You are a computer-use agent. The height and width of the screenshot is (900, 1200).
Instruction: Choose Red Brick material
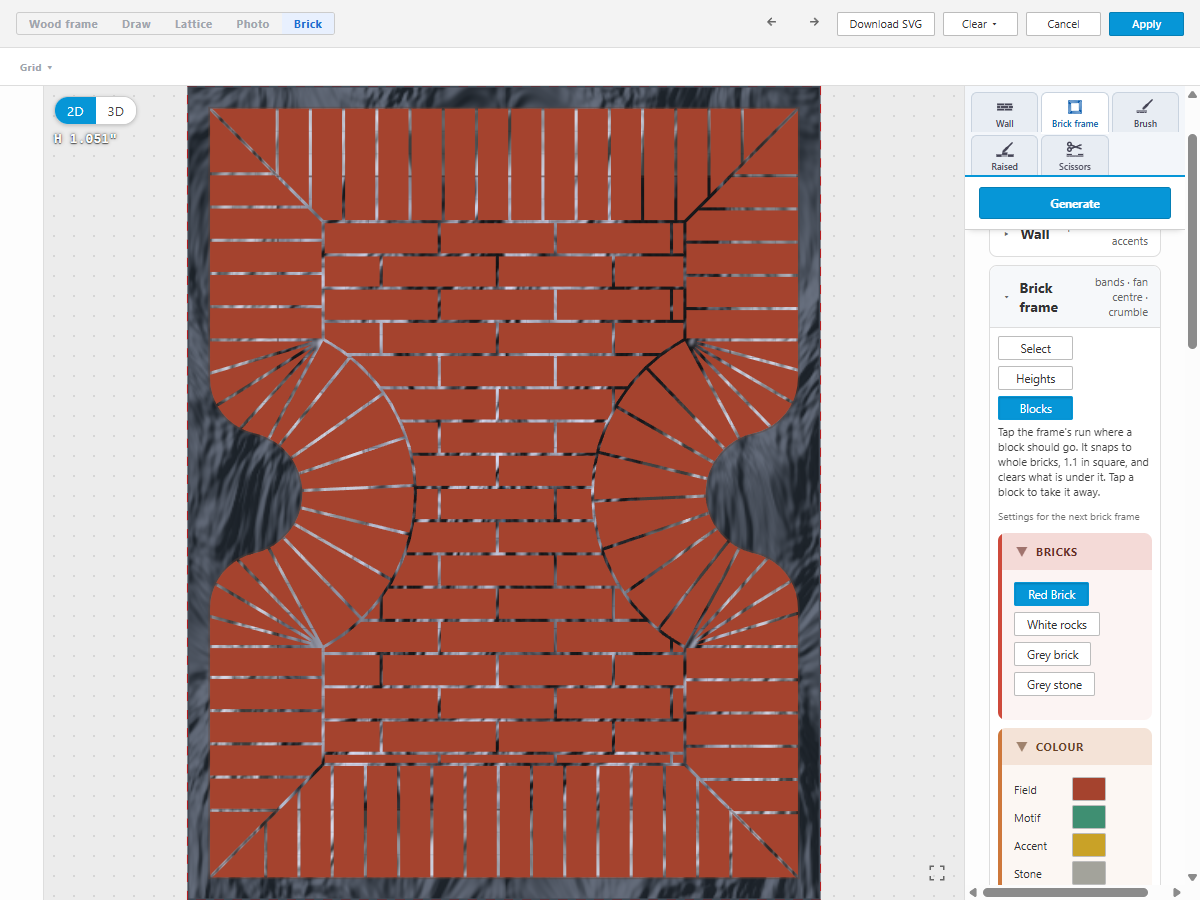click(x=1051, y=594)
